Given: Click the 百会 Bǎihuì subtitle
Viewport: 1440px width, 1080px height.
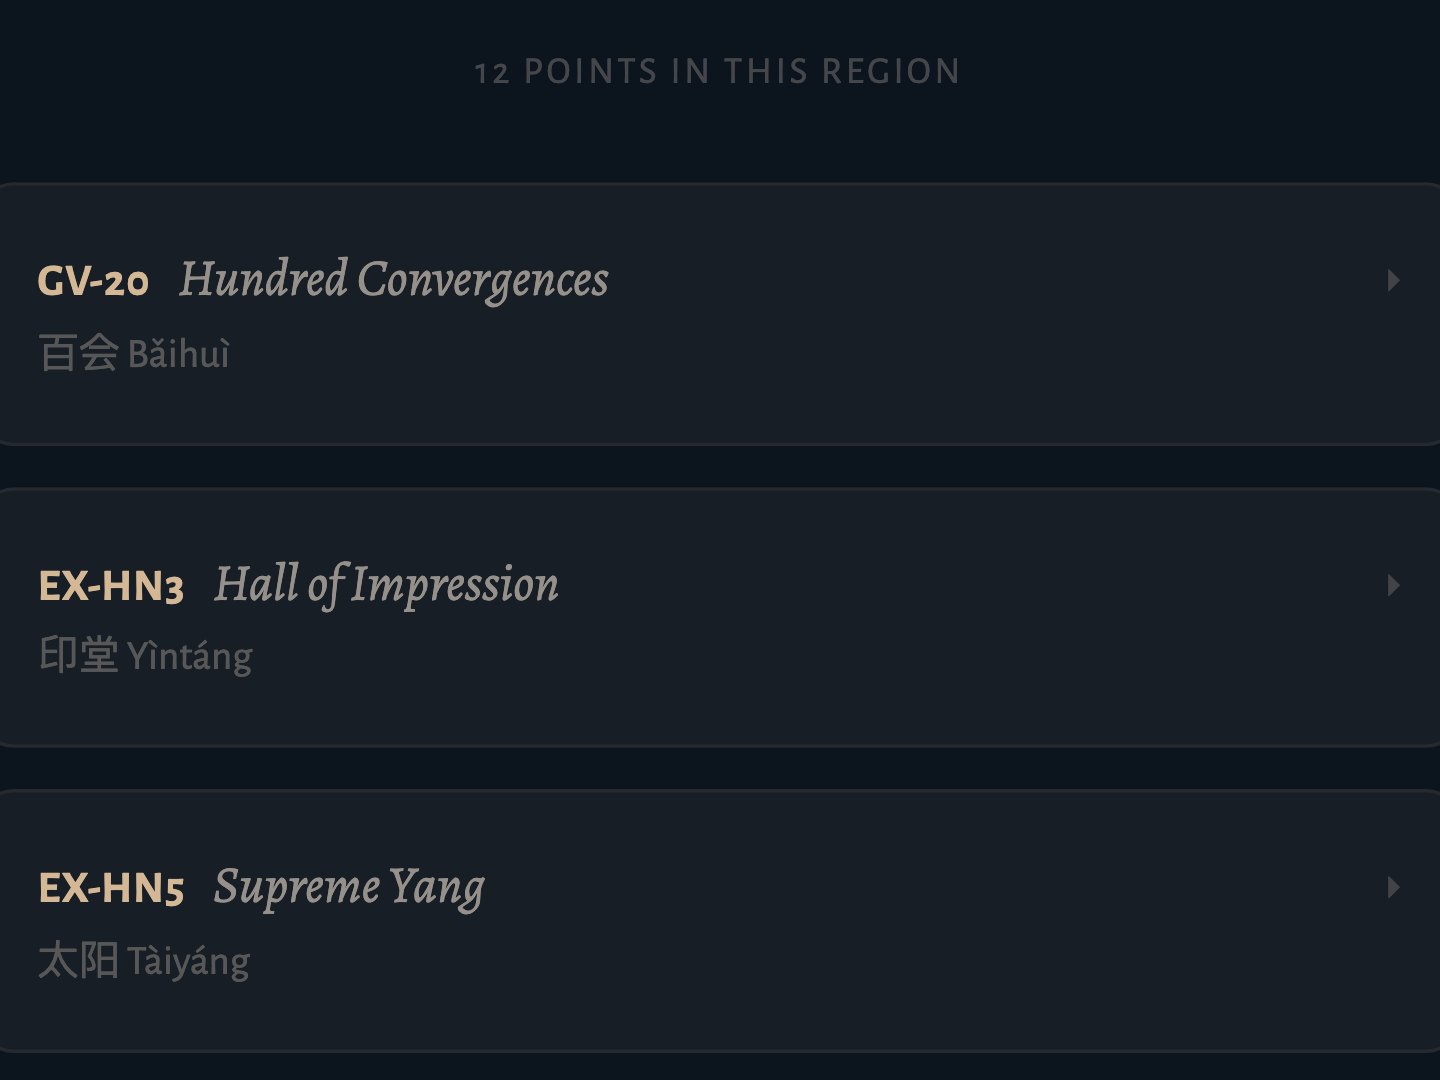Looking at the screenshot, I should (134, 353).
